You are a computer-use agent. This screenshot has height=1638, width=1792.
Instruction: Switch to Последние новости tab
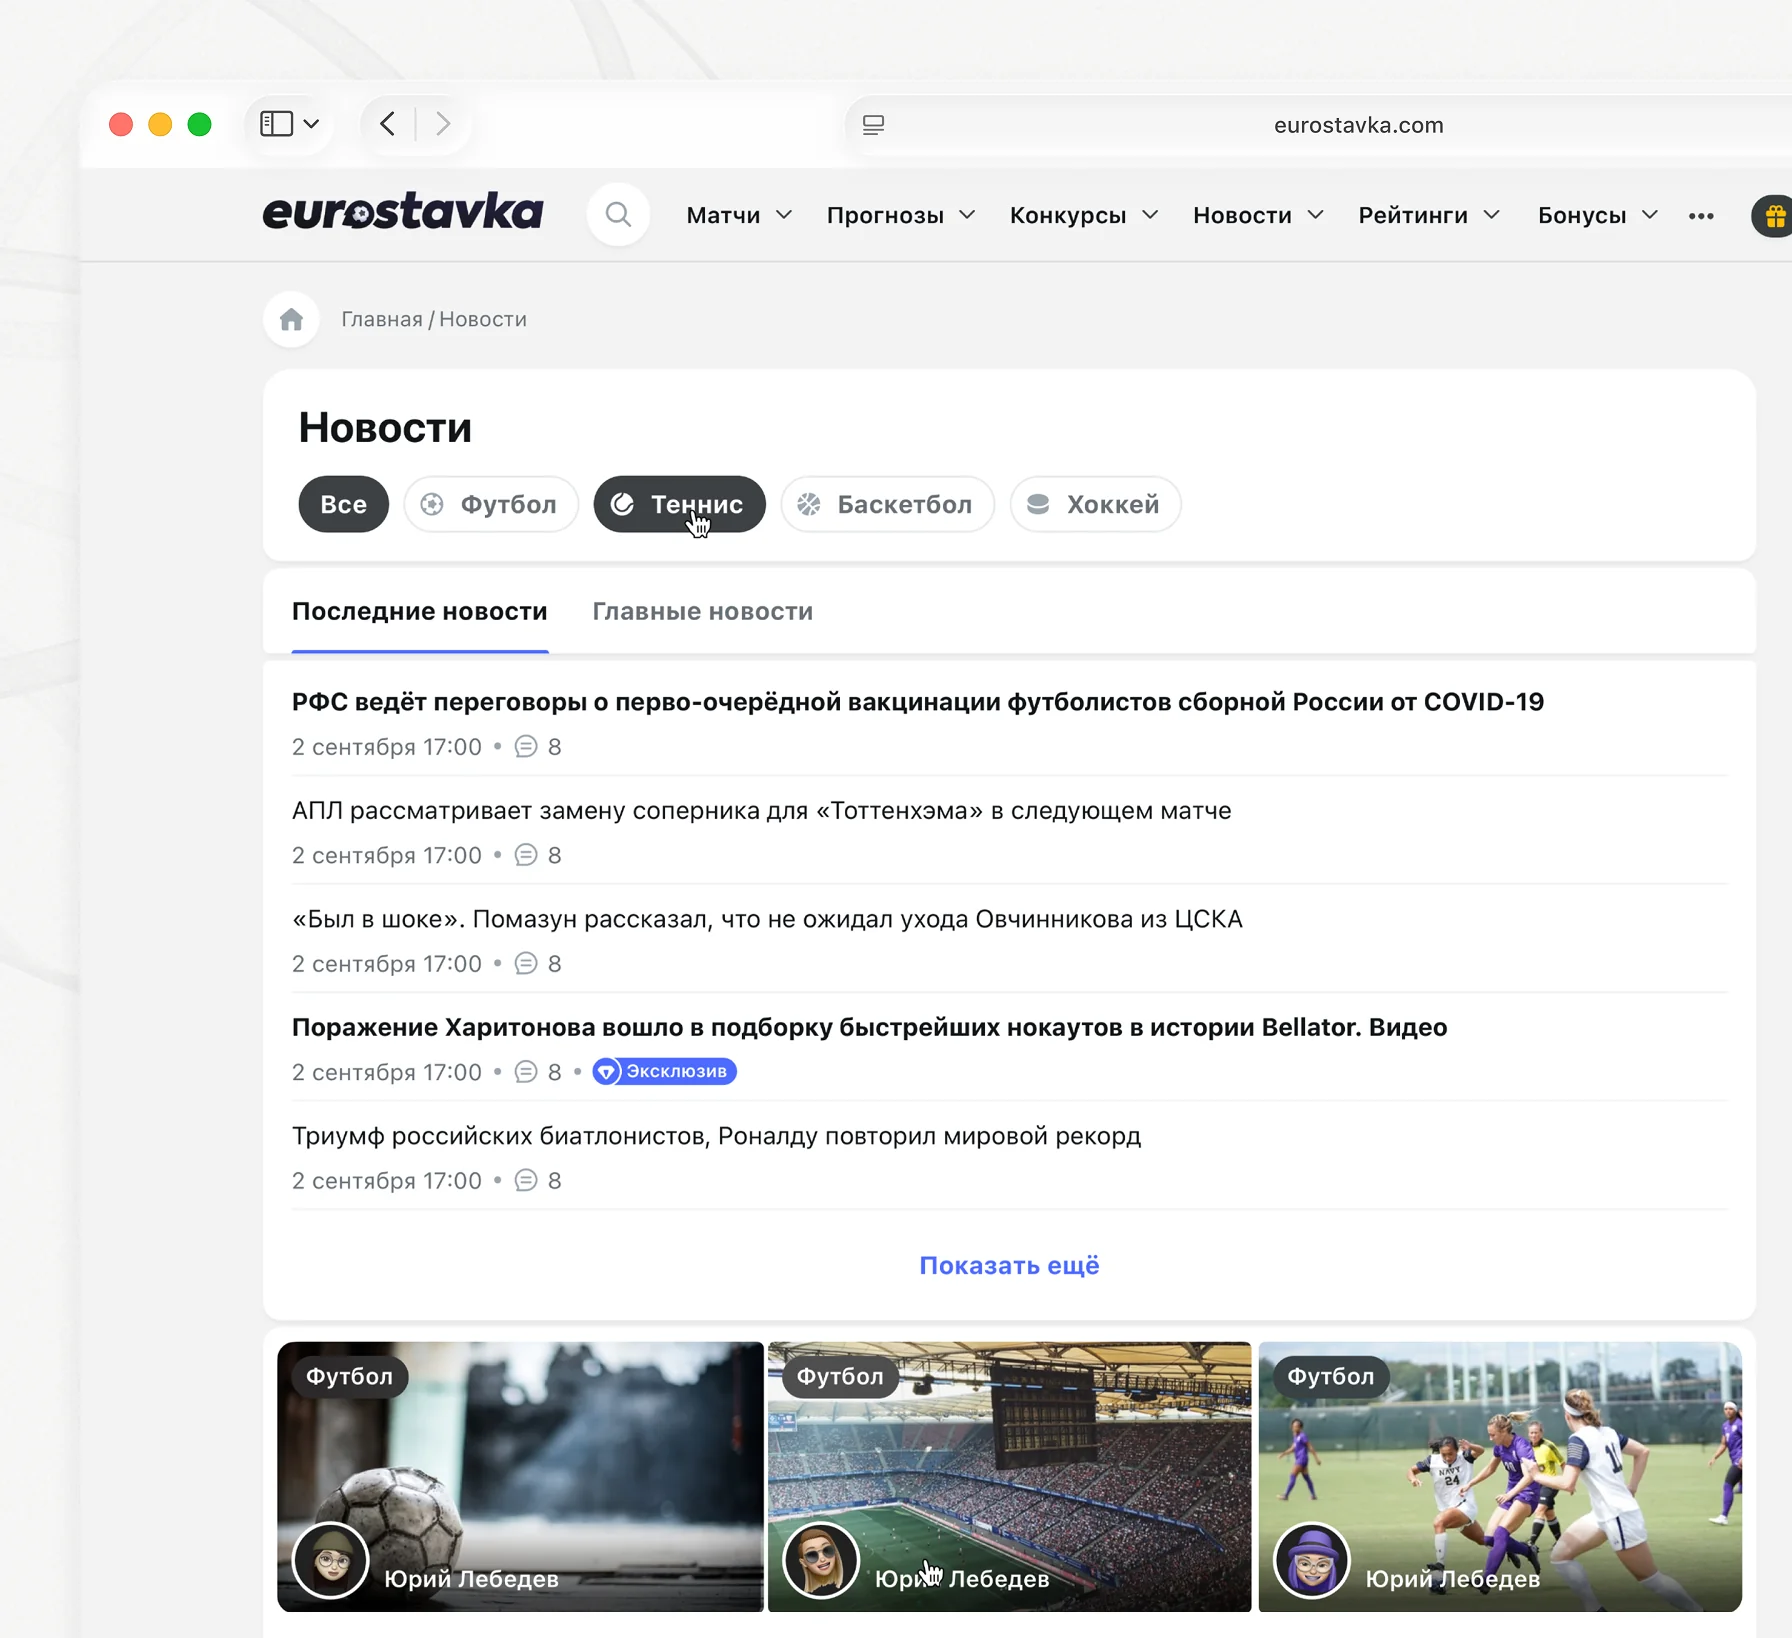[420, 611]
